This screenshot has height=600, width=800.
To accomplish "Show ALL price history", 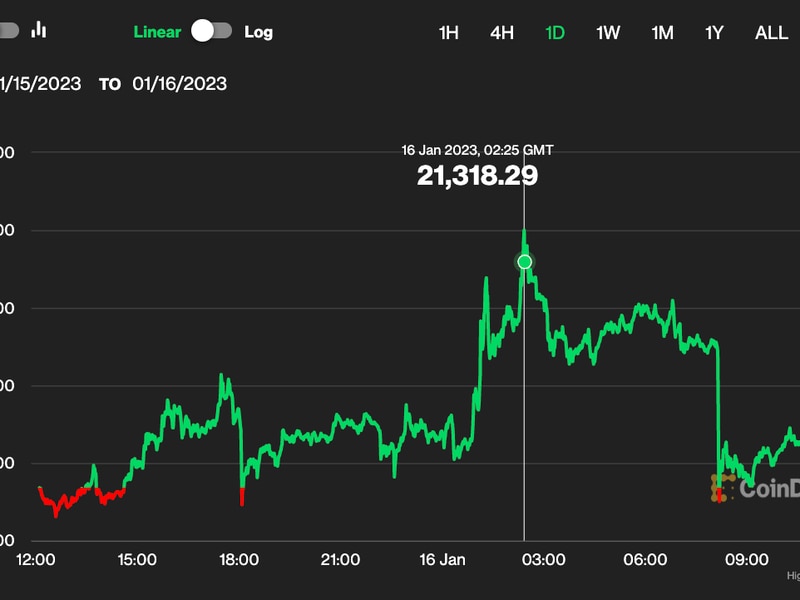I will 771,32.
